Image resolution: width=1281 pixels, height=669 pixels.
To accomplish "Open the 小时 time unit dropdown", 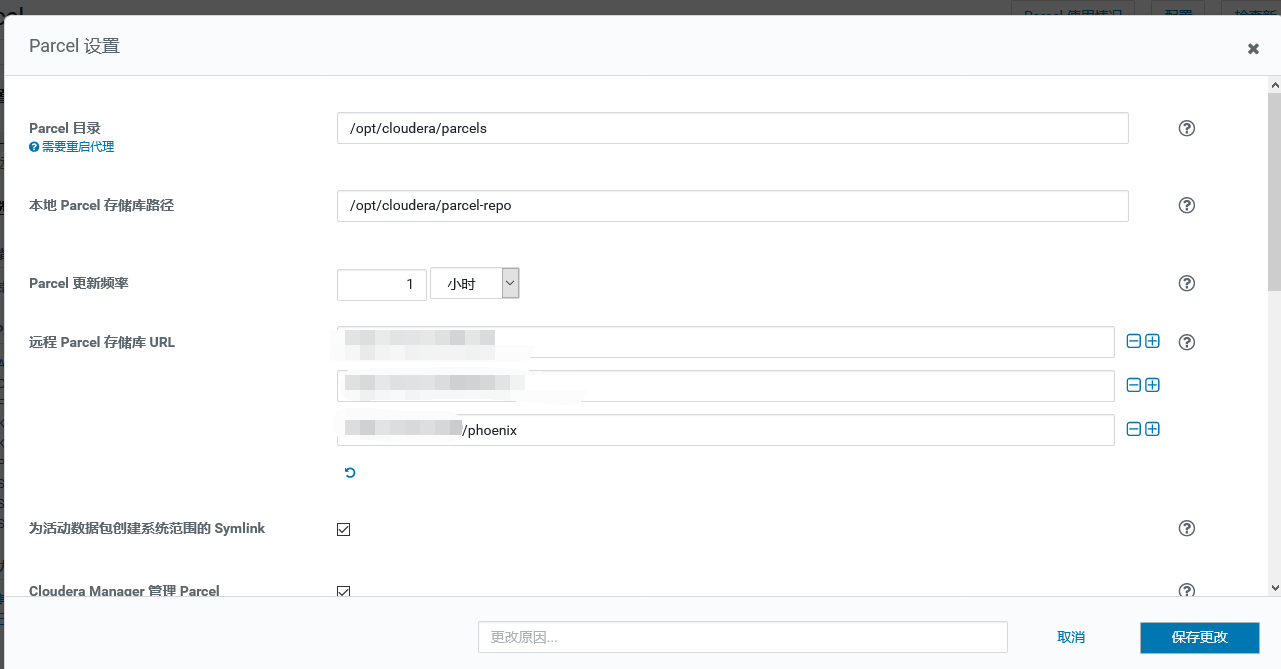I will 475,283.
